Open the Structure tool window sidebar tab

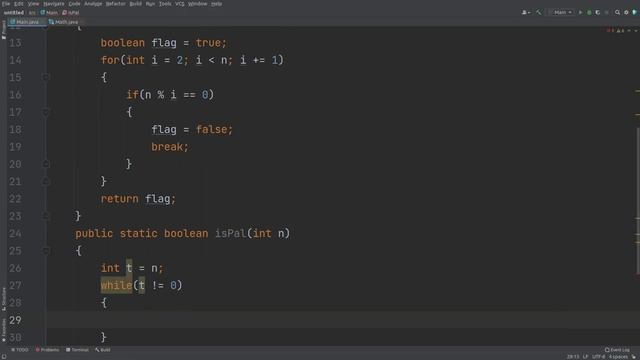[x=4, y=299]
